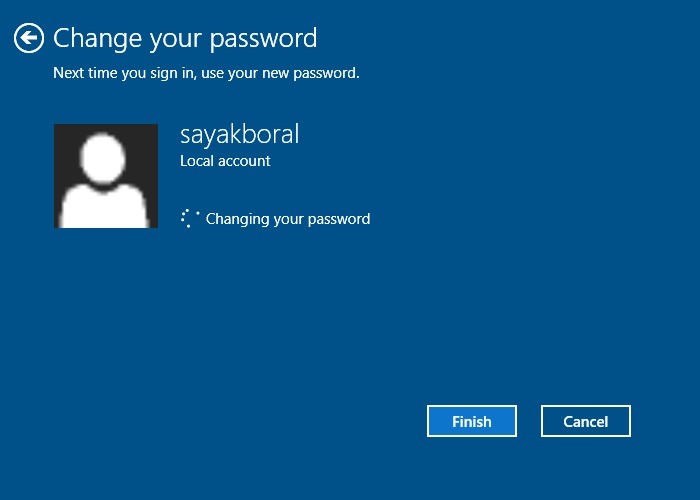Image resolution: width=700 pixels, height=500 pixels.
Task: Abort the password change with Cancel
Action: pyautogui.click(x=586, y=421)
